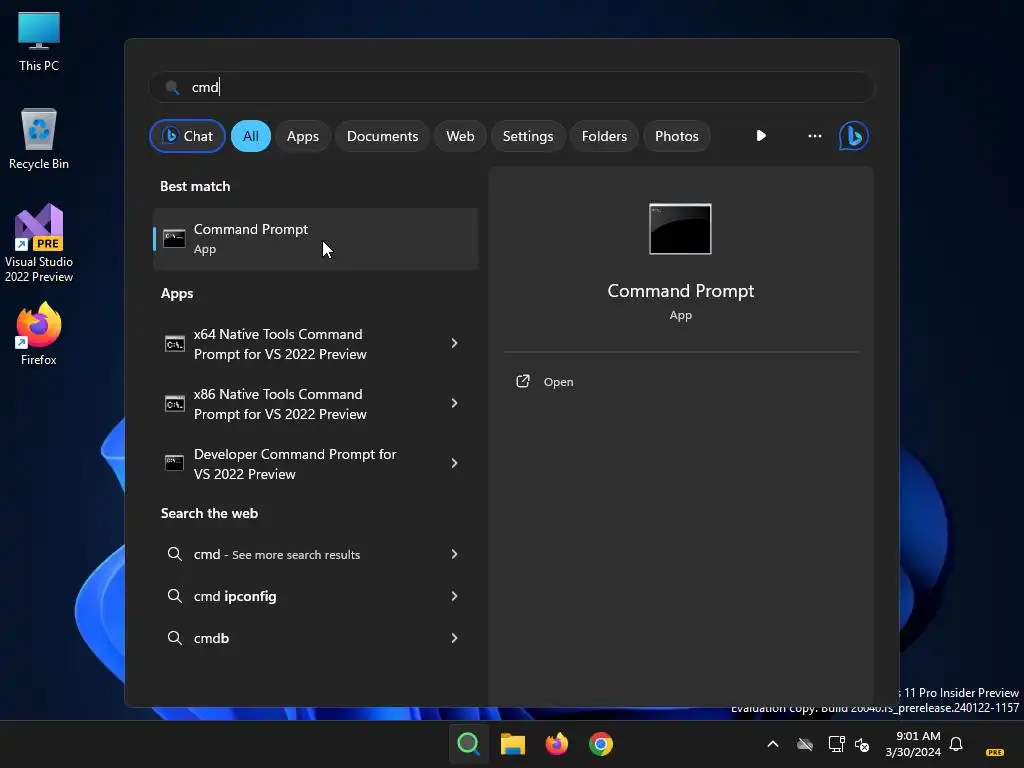The height and width of the screenshot is (768, 1024).
Task: Click the muted volume tray icon
Action: tap(862, 744)
